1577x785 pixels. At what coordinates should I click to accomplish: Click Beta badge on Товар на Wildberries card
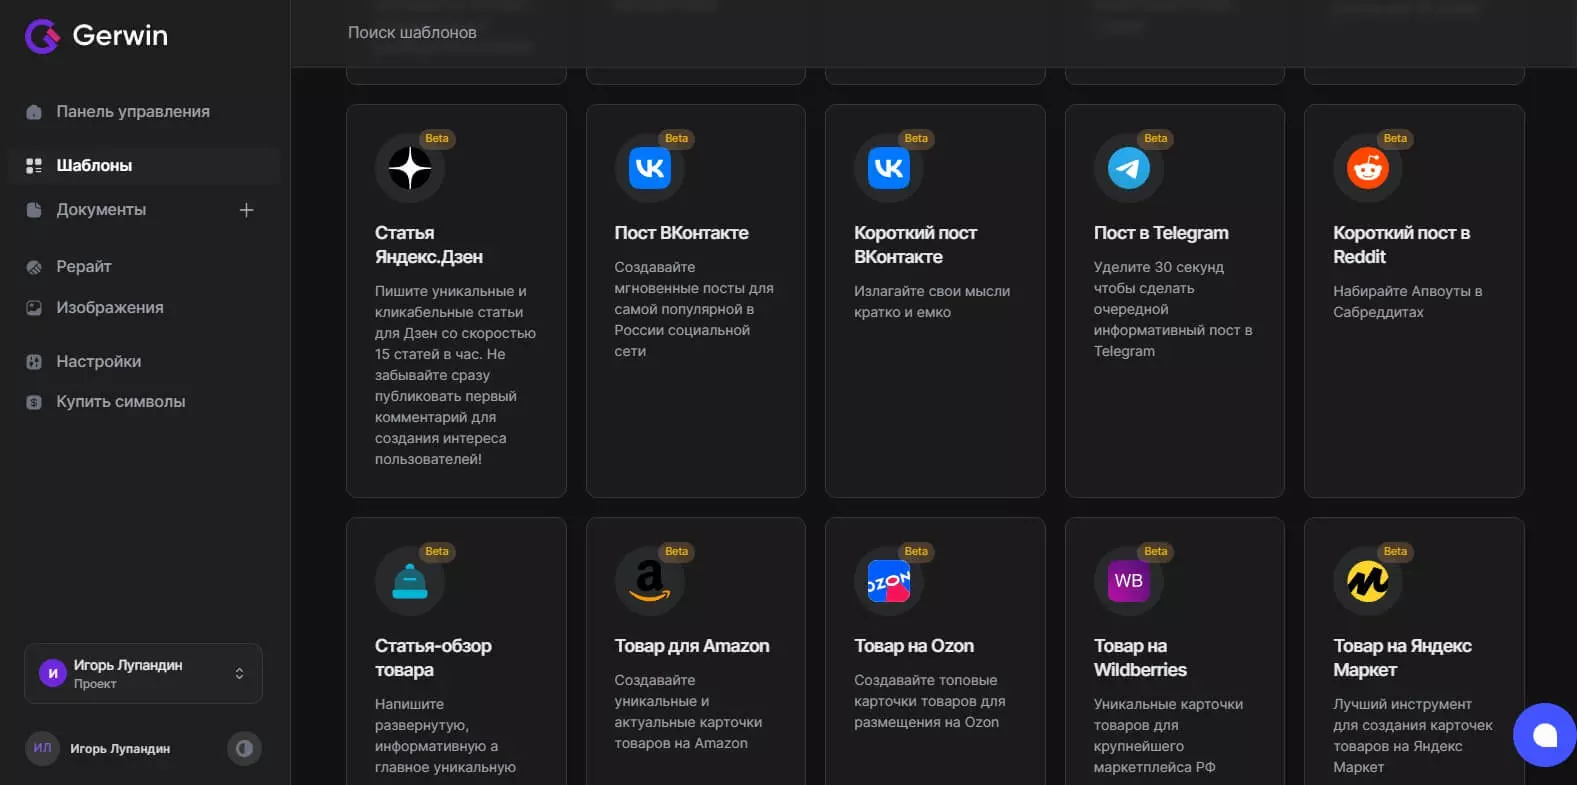pos(1156,552)
